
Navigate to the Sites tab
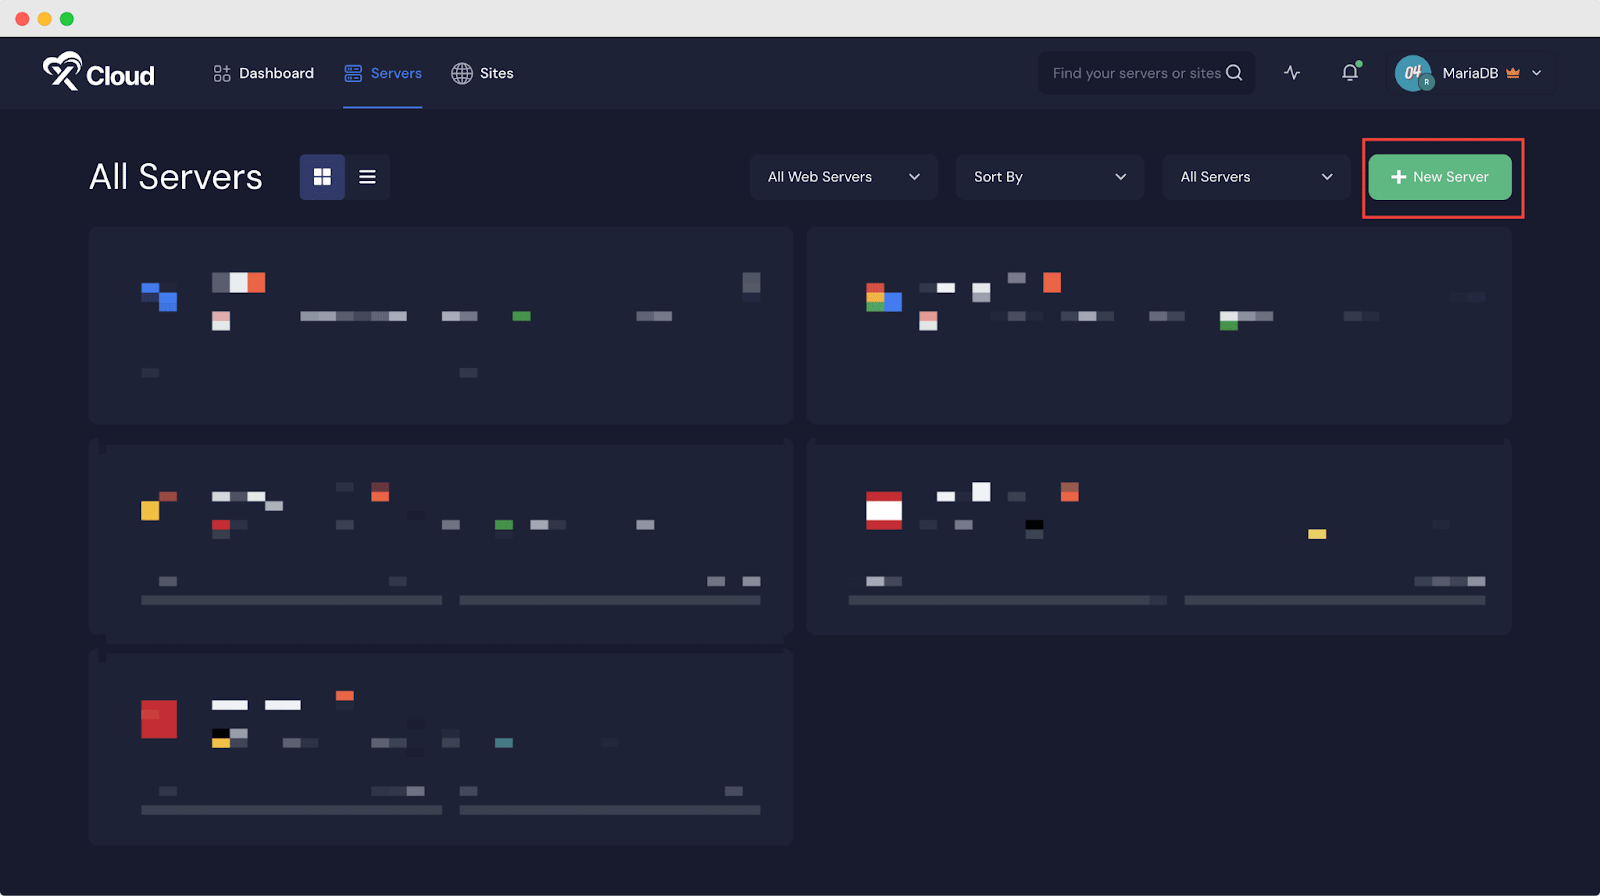pyautogui.click(x=496, y=73)
